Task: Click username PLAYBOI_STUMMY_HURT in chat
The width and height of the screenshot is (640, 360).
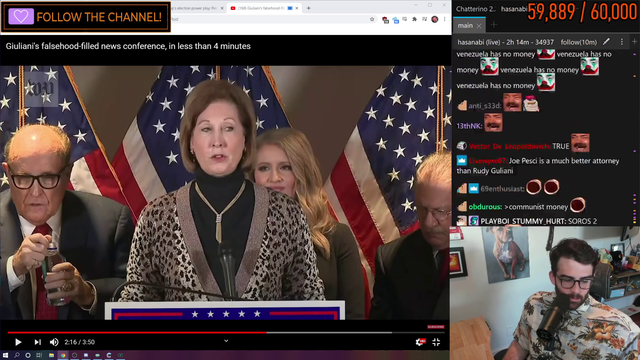Action: [524, 221]
